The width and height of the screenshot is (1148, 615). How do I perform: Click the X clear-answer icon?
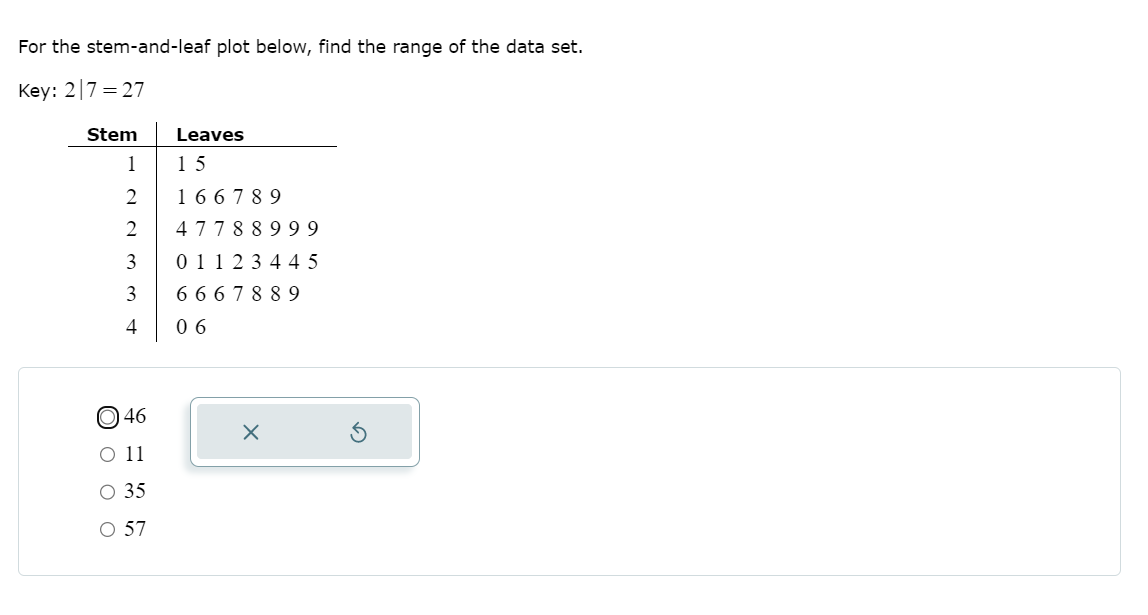[x=251, y=430]
